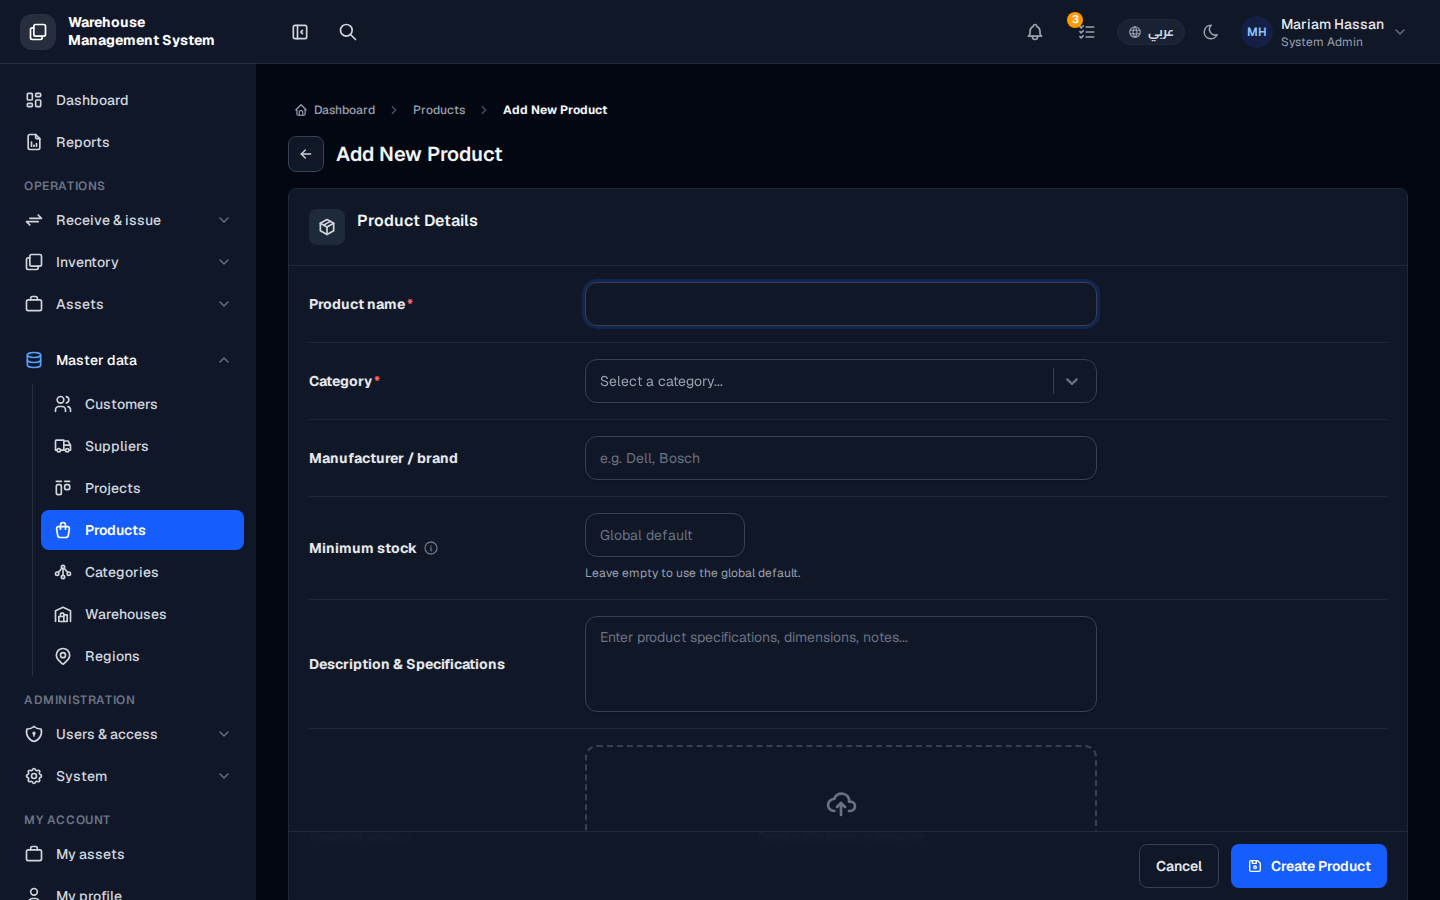Image resolution: width=1440 pixels, height=900 pixels.
Task: Open the Select a category dropdown
Action: click(841, 381)
